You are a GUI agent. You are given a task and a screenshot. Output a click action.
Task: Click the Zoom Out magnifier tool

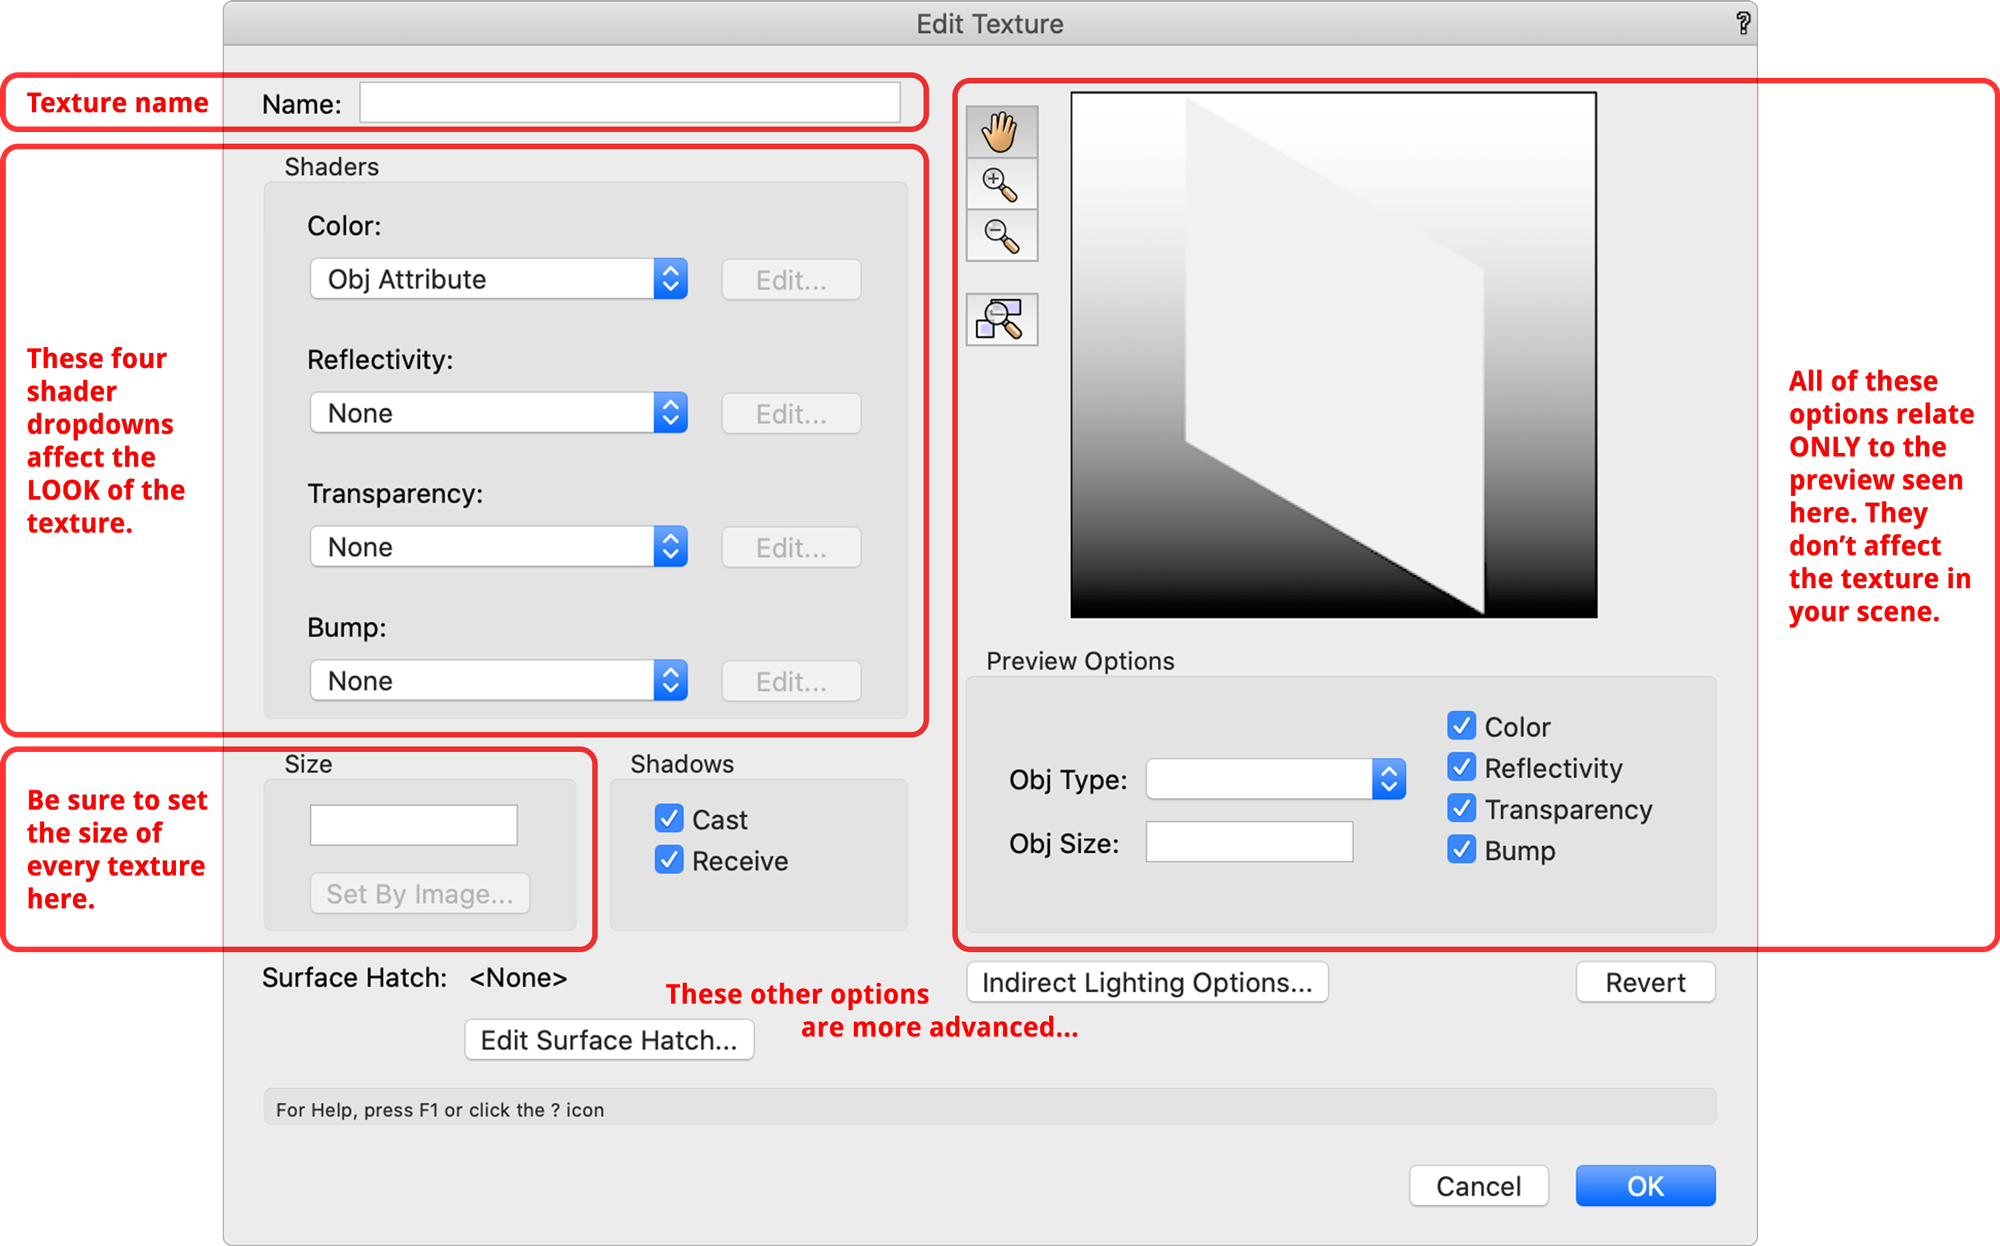[x=1001, y=236]
